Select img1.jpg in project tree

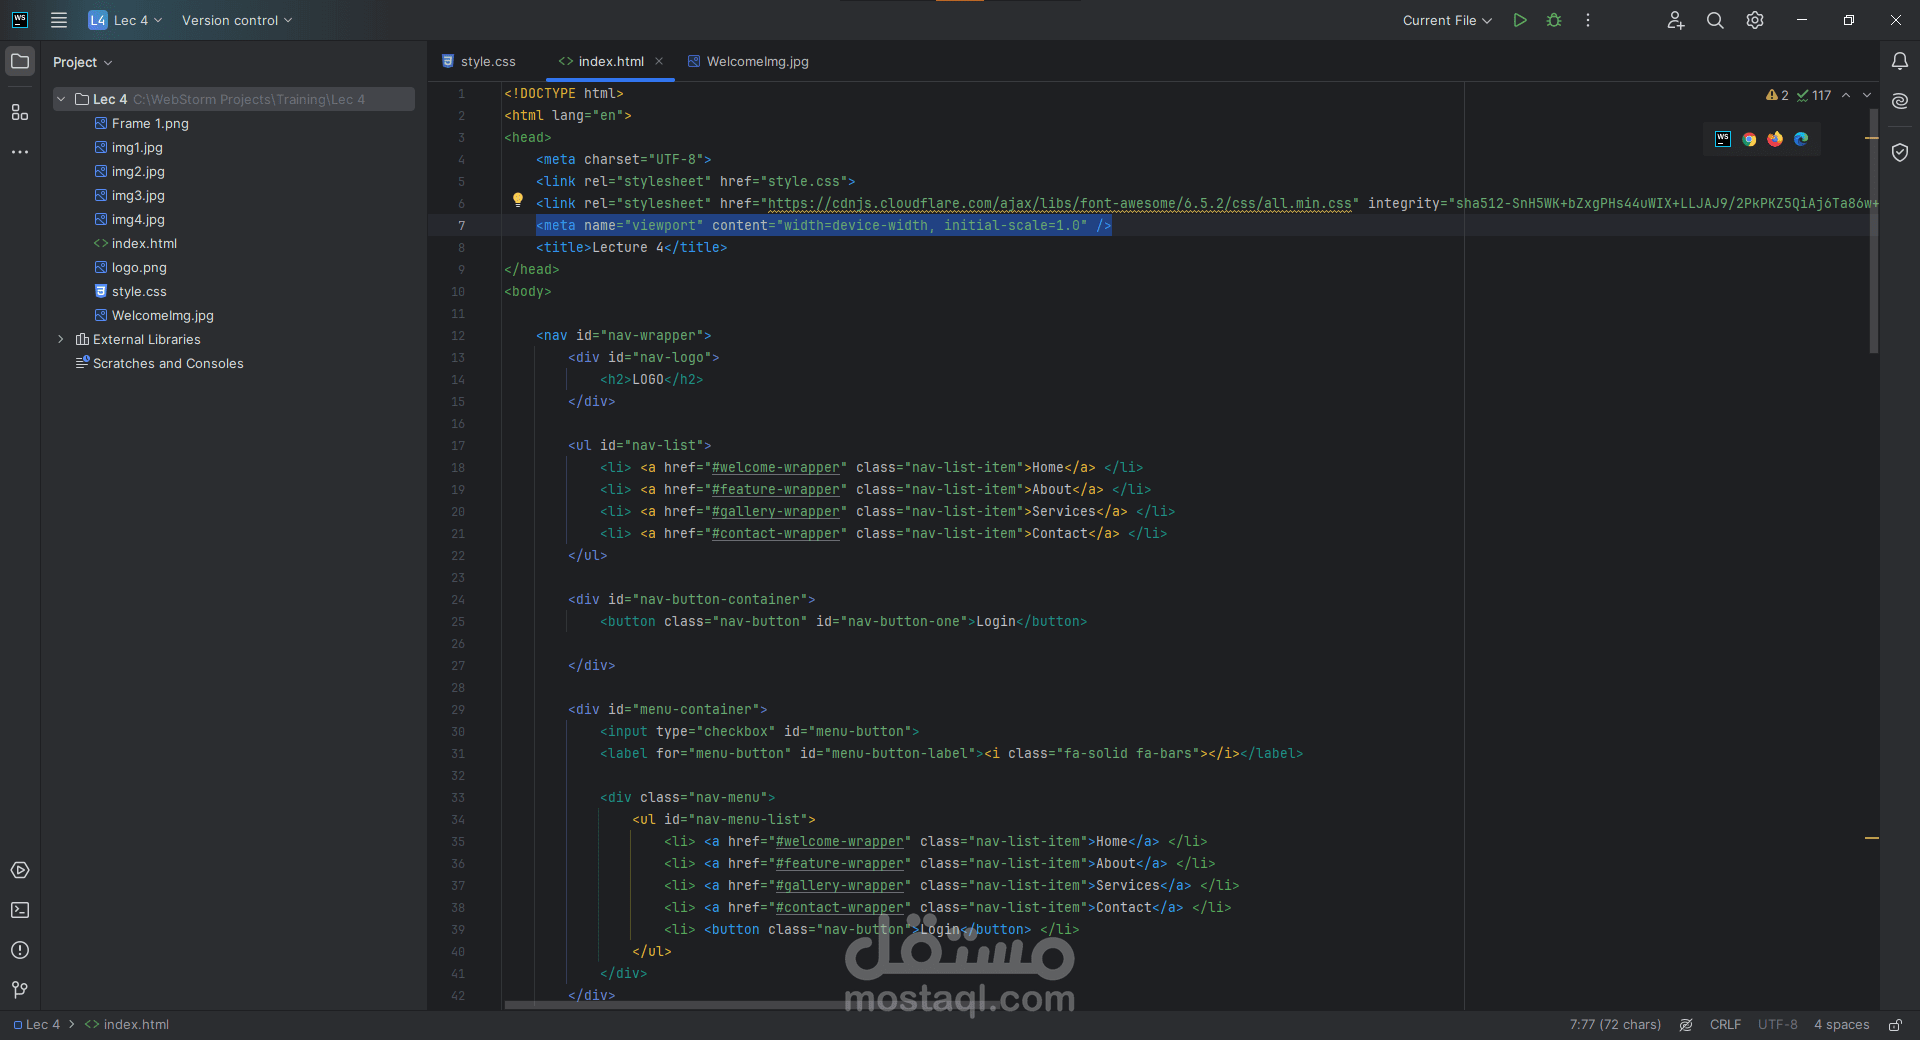coord(137,147)
